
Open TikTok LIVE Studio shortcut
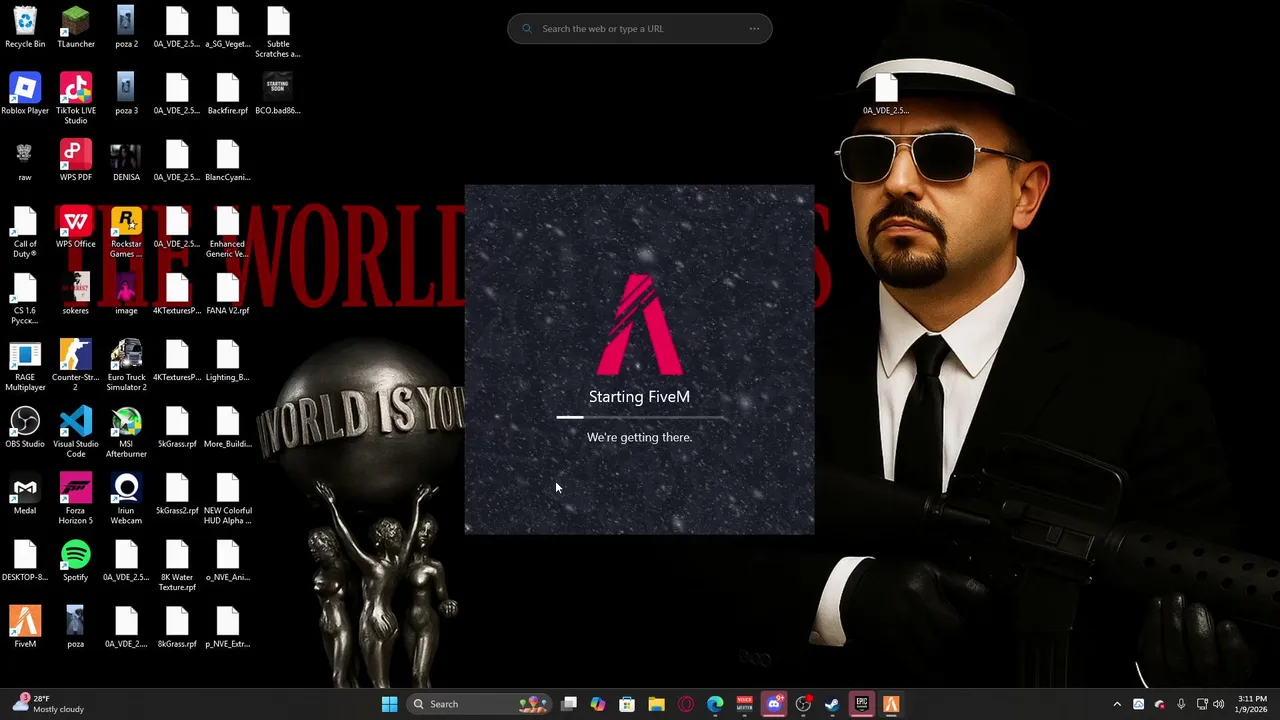tap(76, 99)
